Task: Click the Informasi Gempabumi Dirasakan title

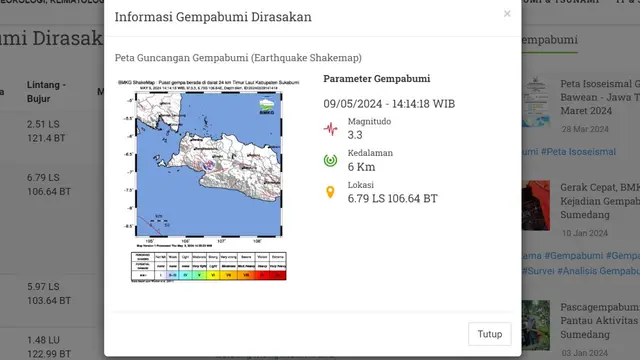Action: [213, 17]
